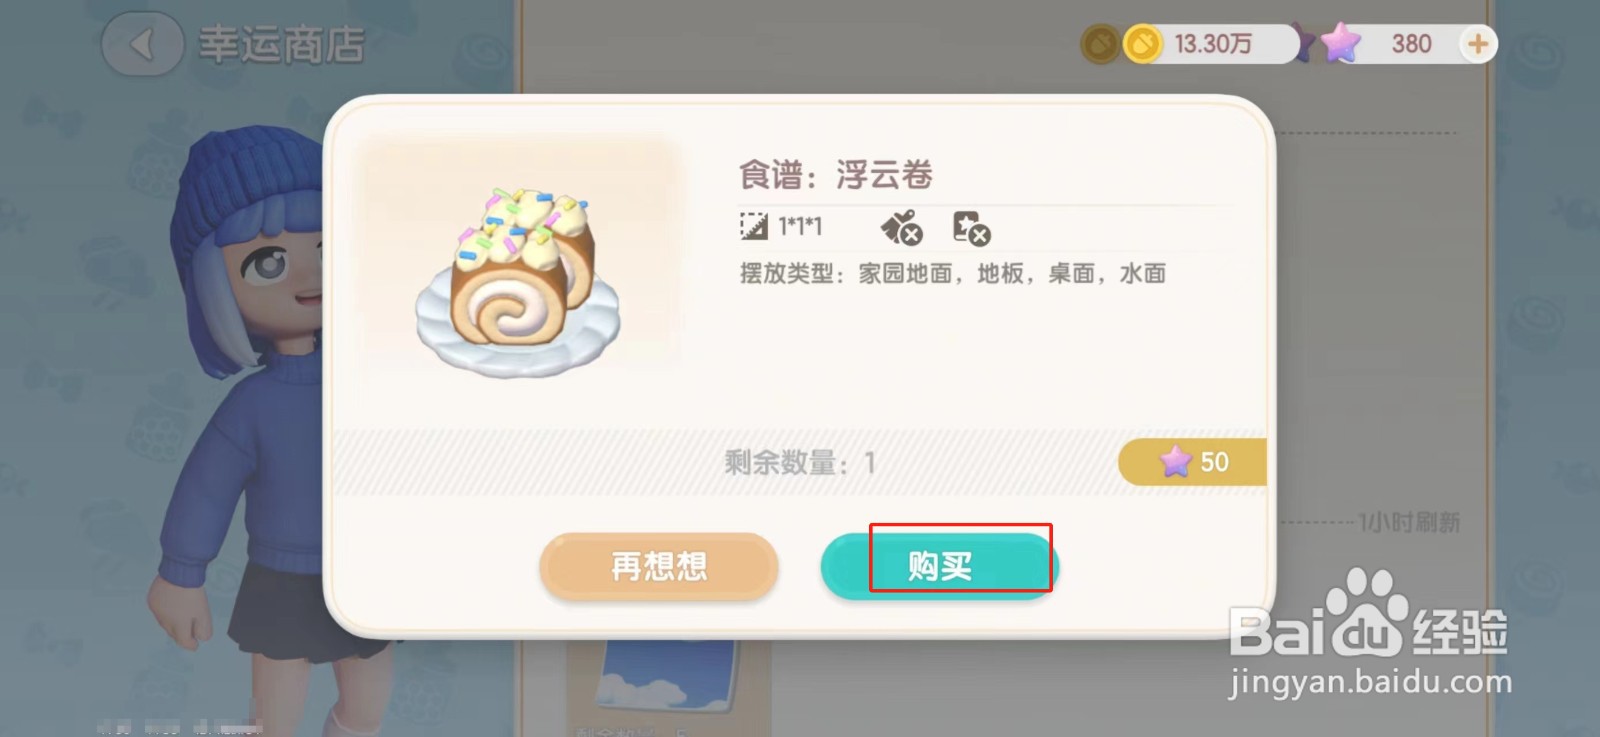Click the 摆放类型 placement description text
This screenshot has width=1600, height=737.
point(952,273)
